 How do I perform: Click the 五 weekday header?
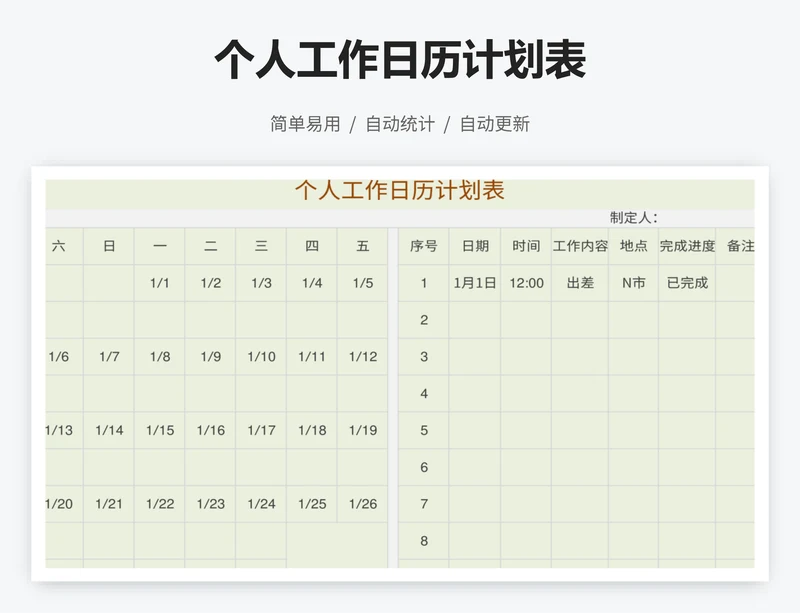point(363,246)
